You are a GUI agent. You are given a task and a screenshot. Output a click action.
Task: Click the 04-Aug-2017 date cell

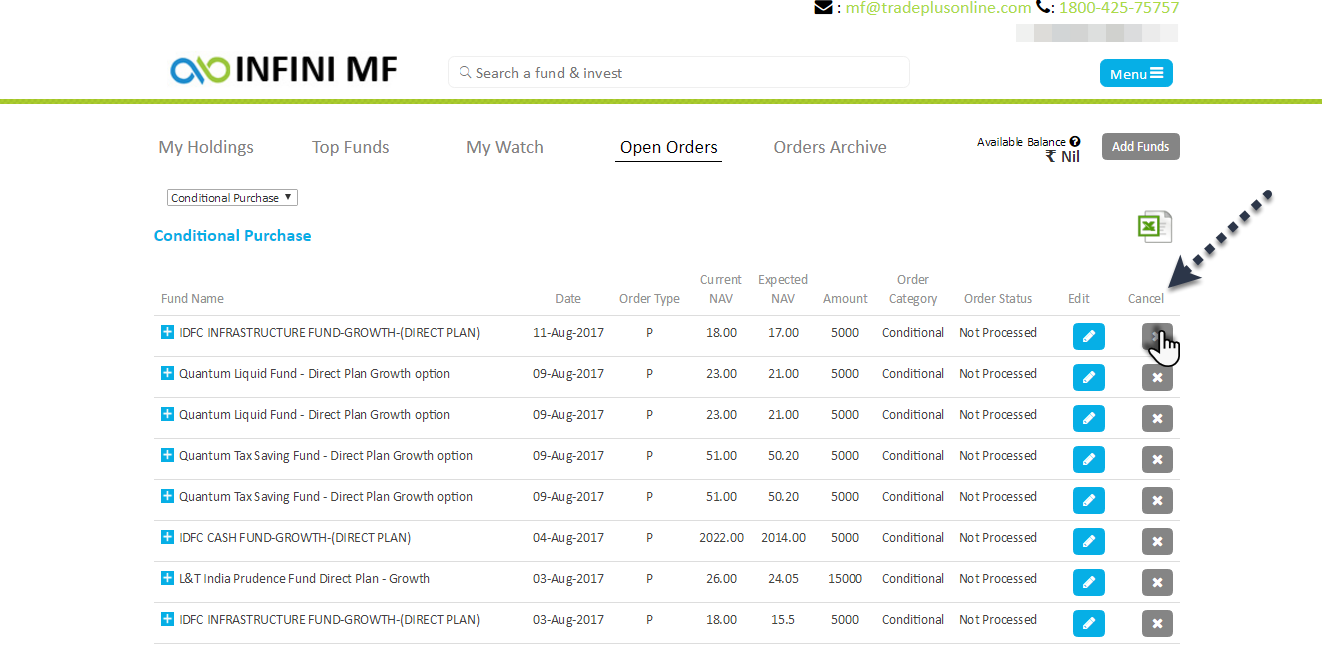pos(568,538)
